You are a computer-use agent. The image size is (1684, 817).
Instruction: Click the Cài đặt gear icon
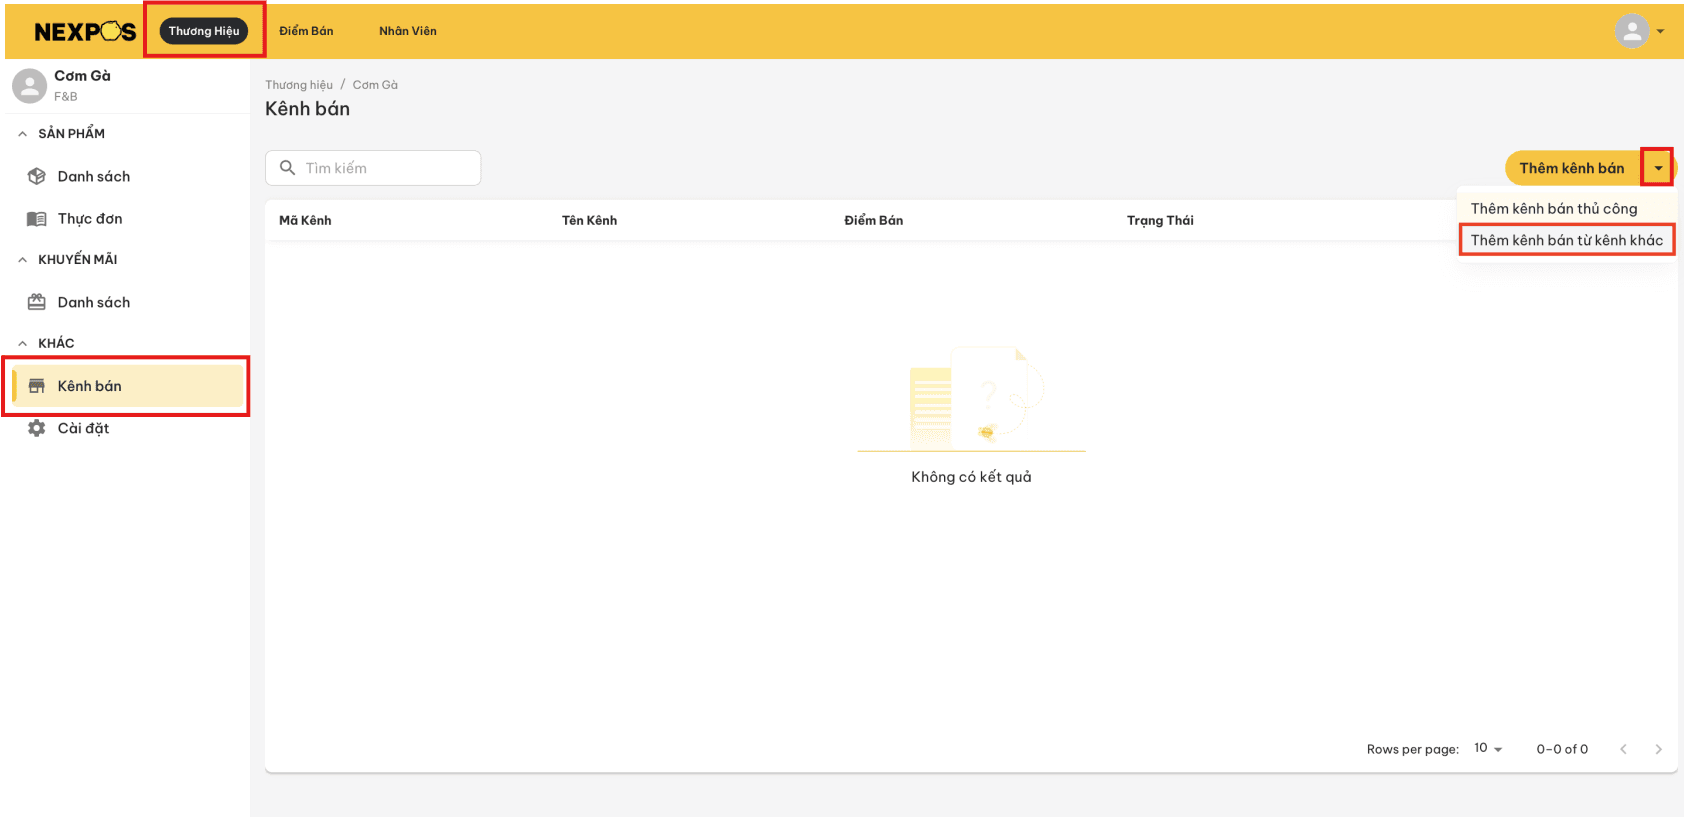pyautogui.click(x=37, y=428)
